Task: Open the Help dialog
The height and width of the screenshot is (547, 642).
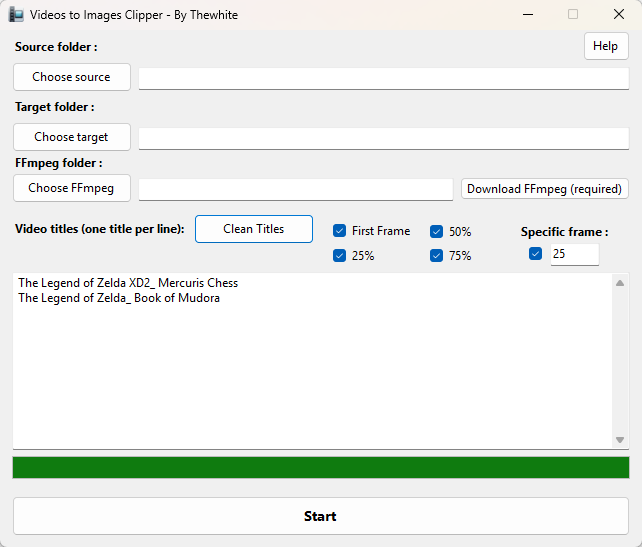Action: click(606, 46)
